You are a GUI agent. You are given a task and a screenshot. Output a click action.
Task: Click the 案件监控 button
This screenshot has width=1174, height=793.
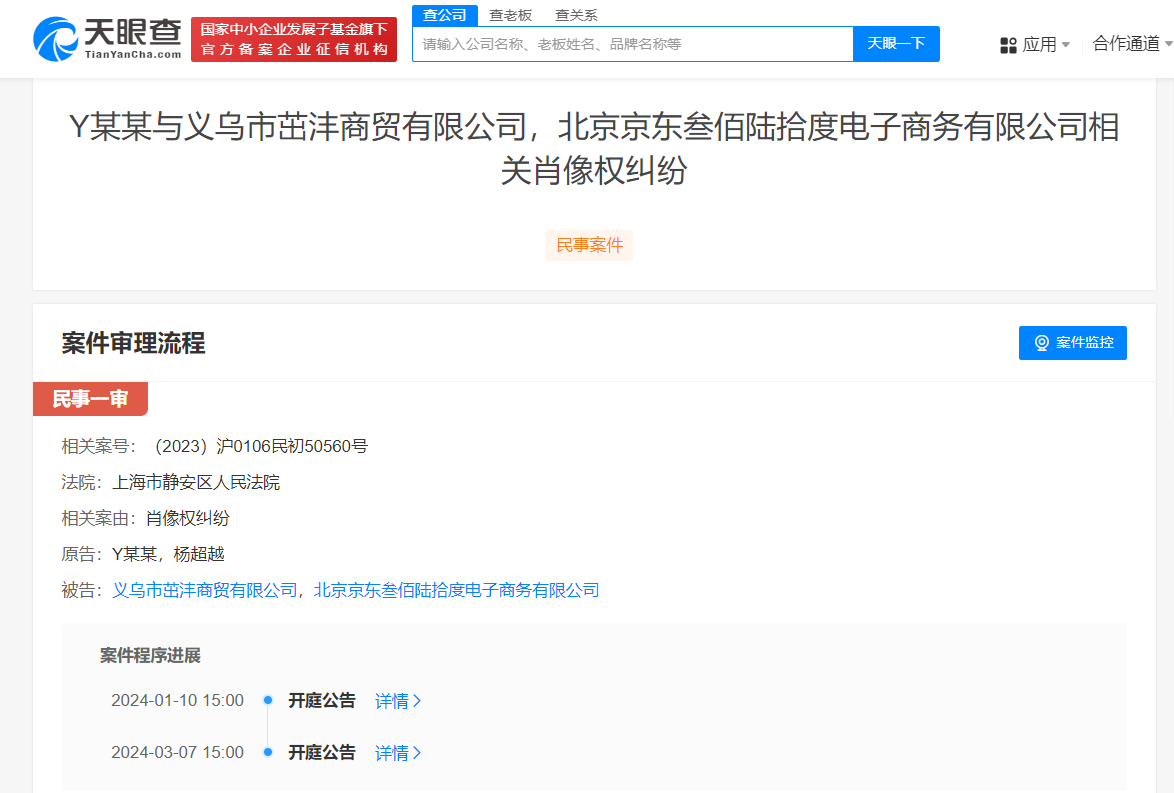(x=1072, y=343)
